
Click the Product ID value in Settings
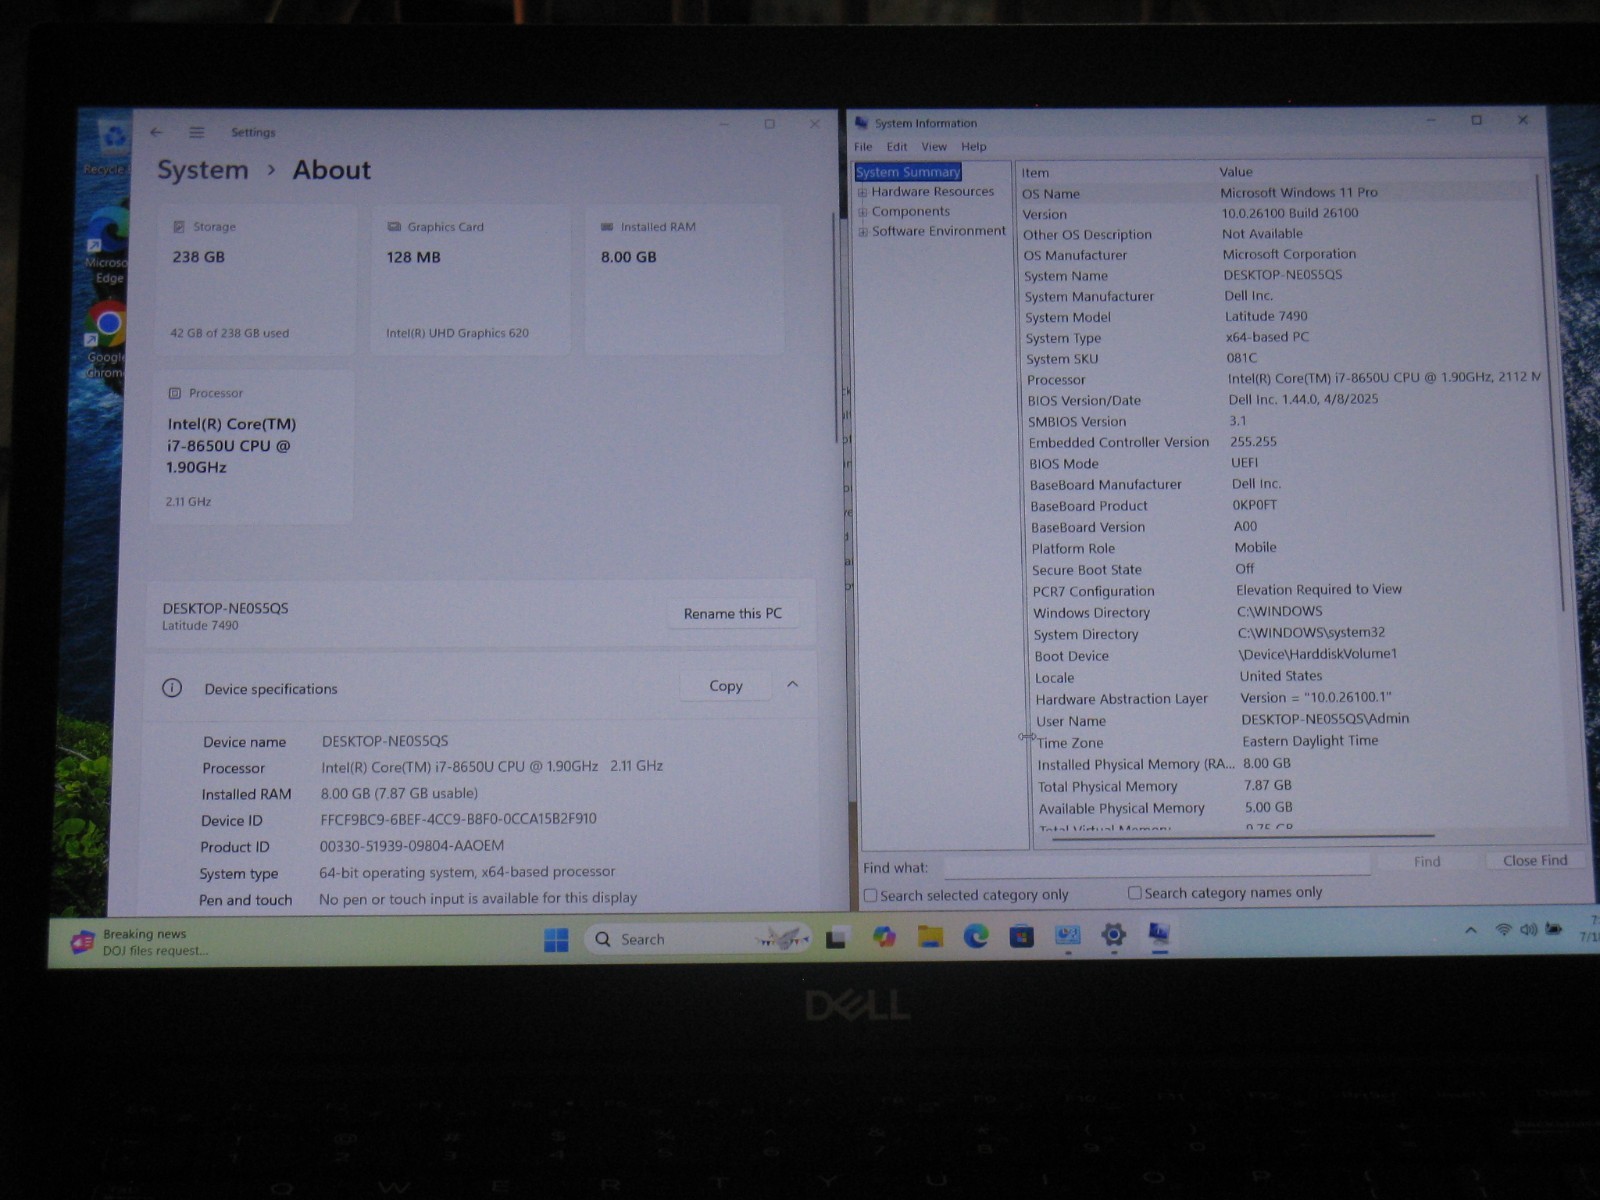pyautogui.click(x=411, y=846)
